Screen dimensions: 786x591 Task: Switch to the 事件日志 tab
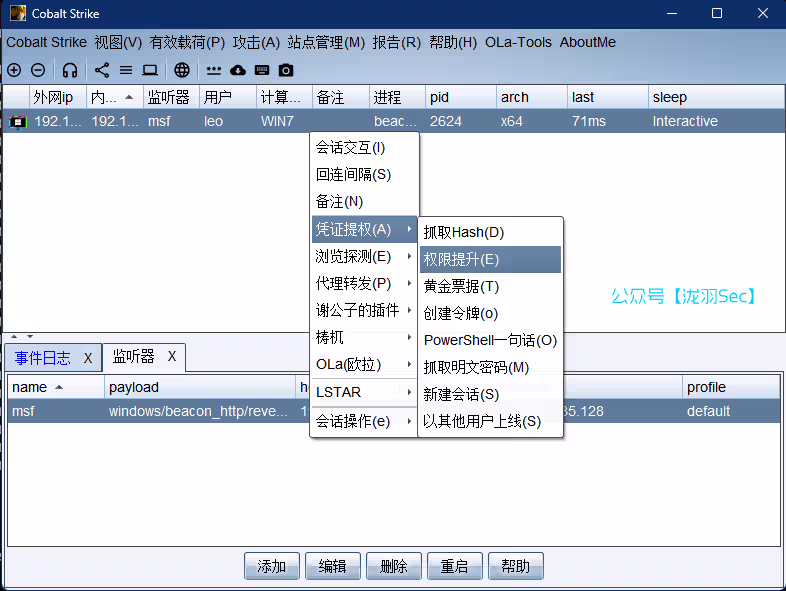point(42,357)
